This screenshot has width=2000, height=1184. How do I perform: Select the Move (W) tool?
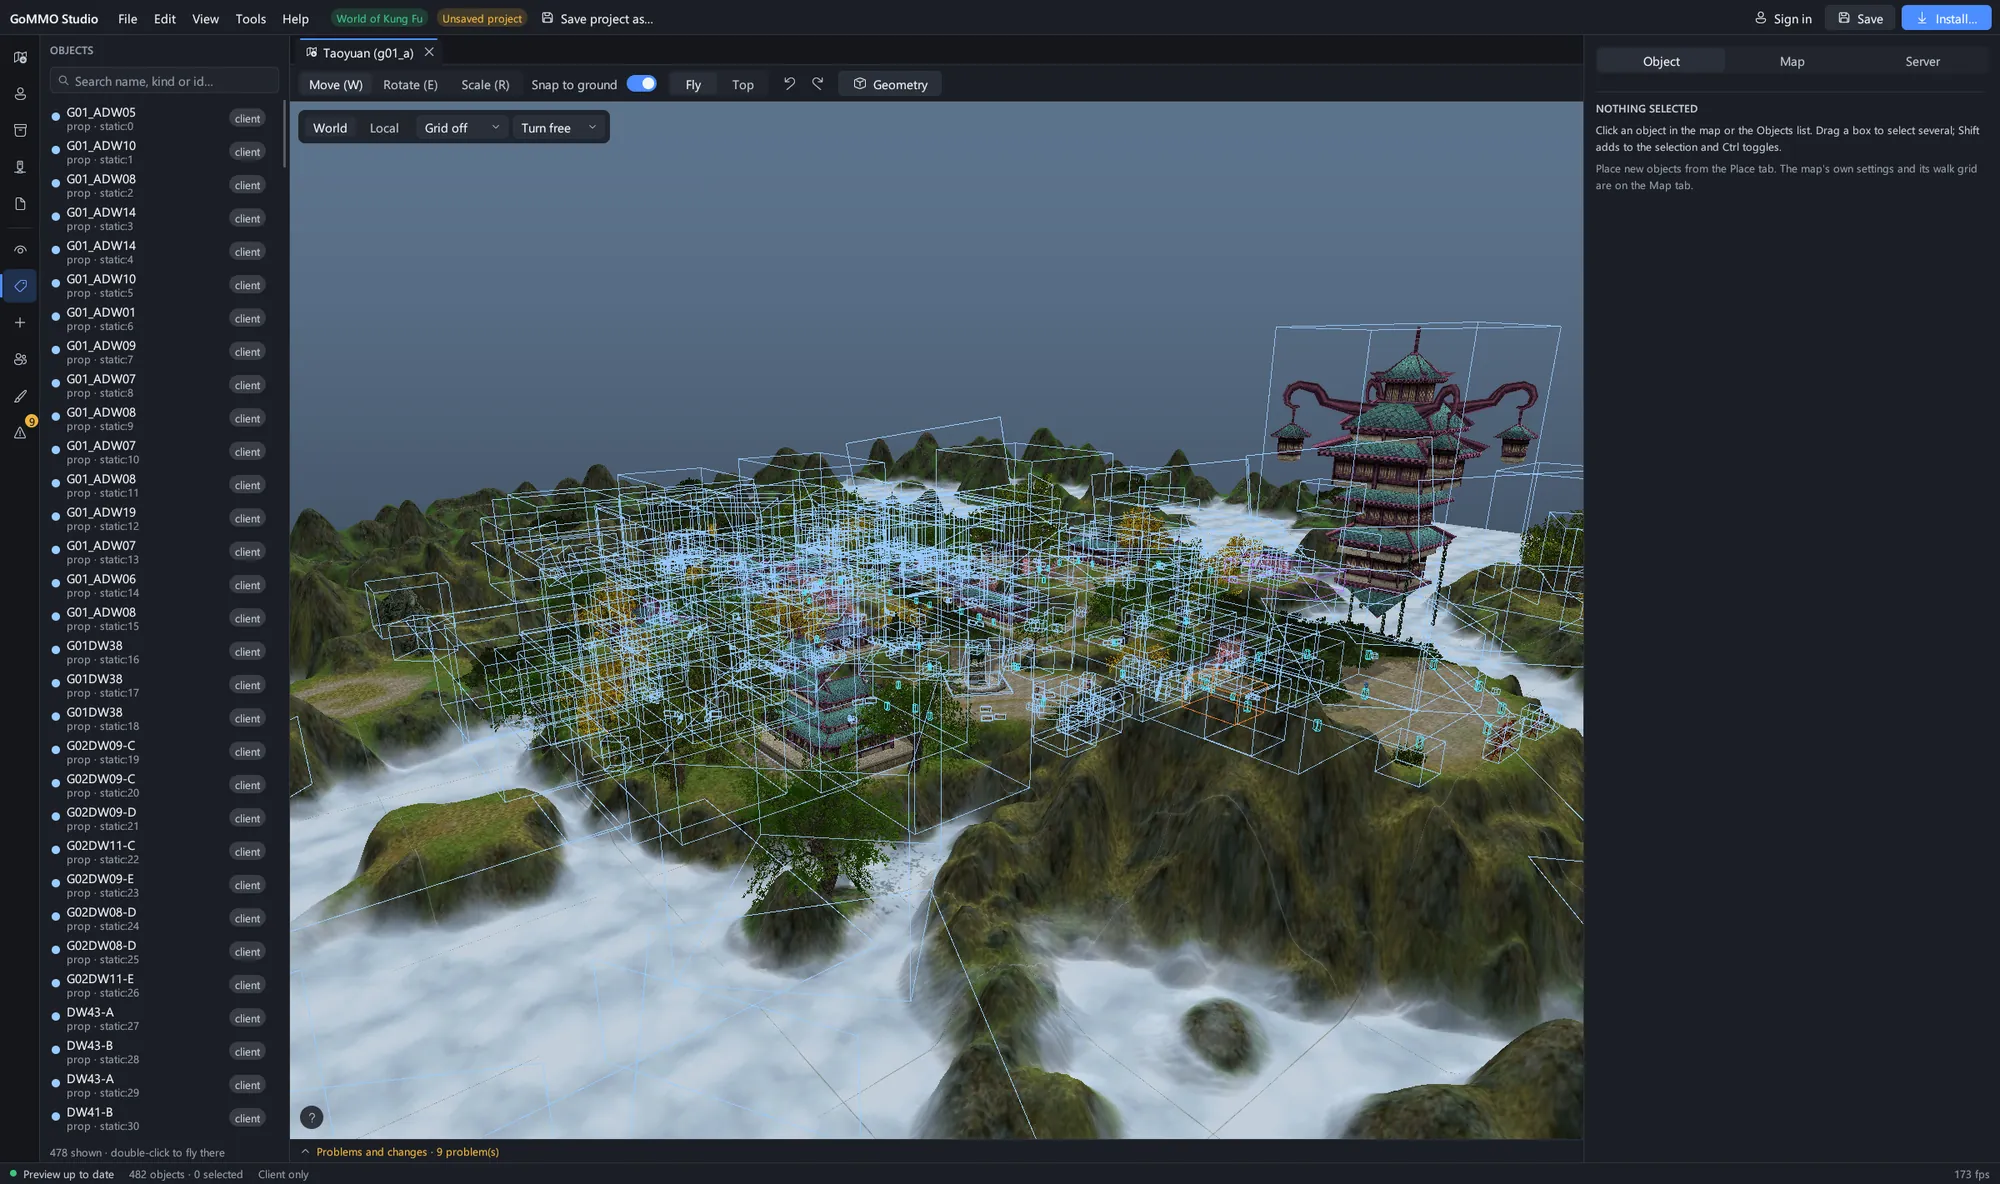[x=336, y=85]
